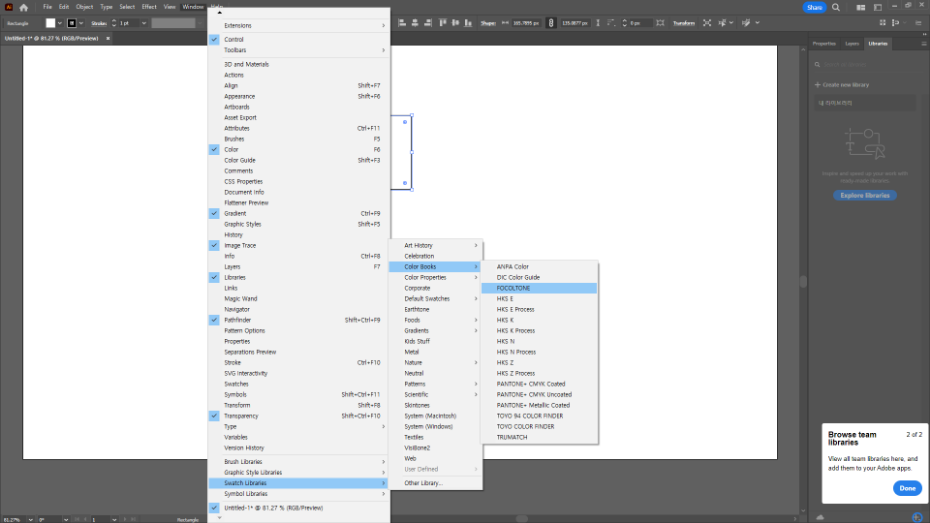Click the corner type icon in control bar
This screenshot has width=930, height=523.
(611, 23)
